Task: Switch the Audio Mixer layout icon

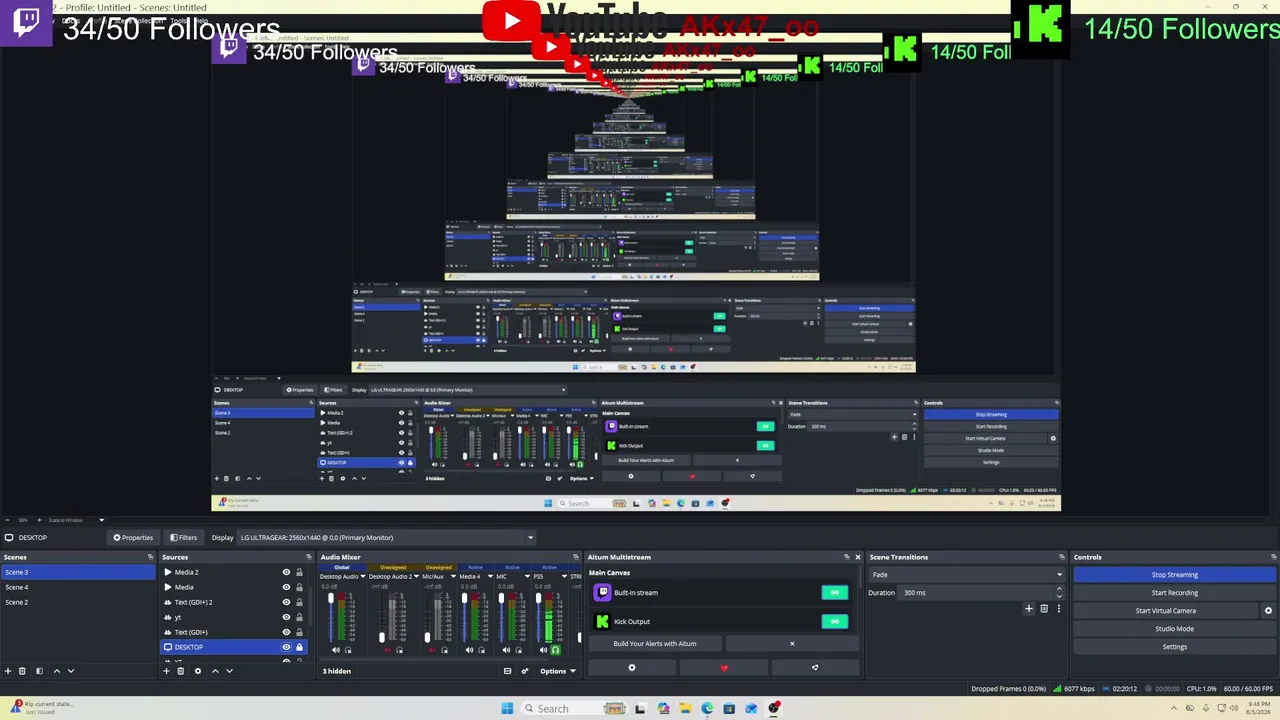Action: pos(507,671)
